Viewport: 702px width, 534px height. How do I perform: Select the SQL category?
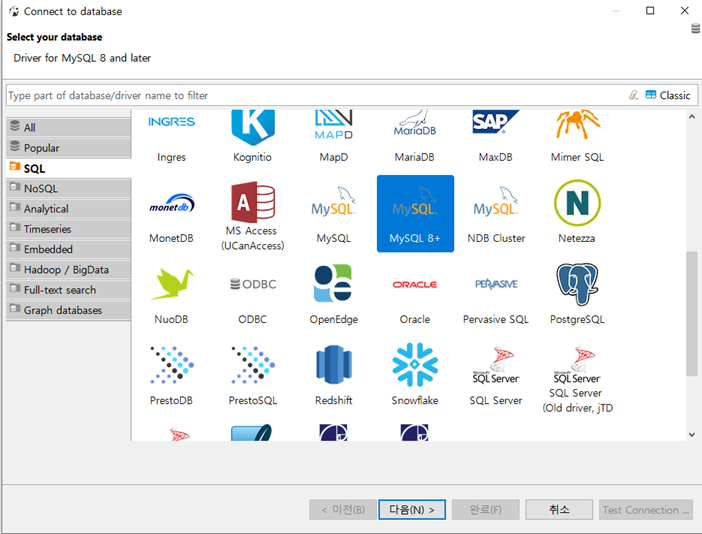(68, 168)
